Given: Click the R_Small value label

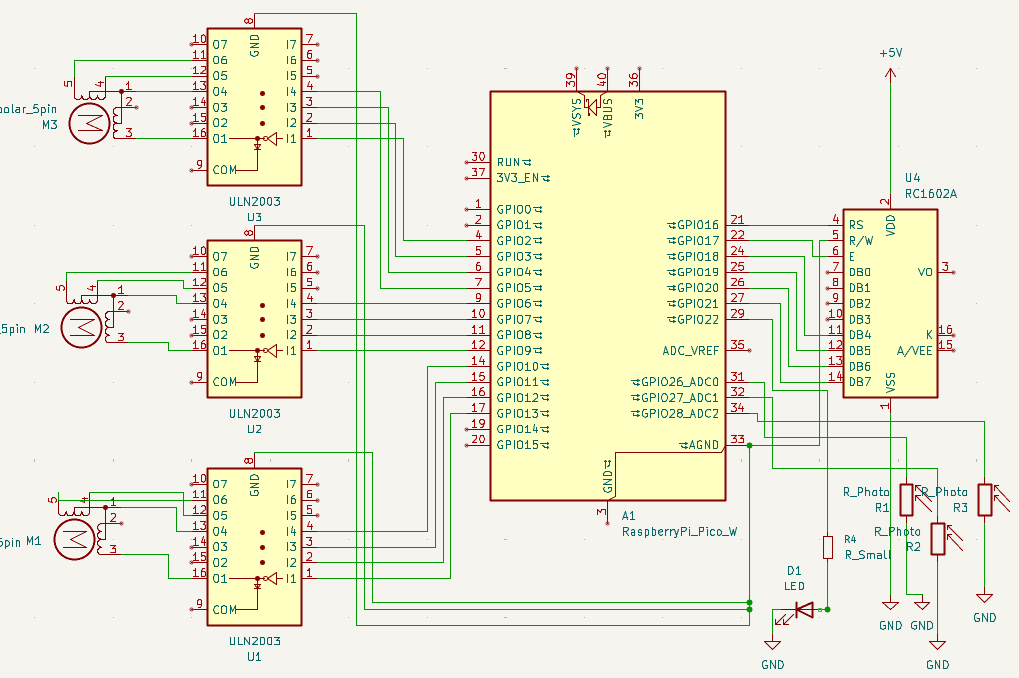Looking at the screenshot, I should pos(868,555).
